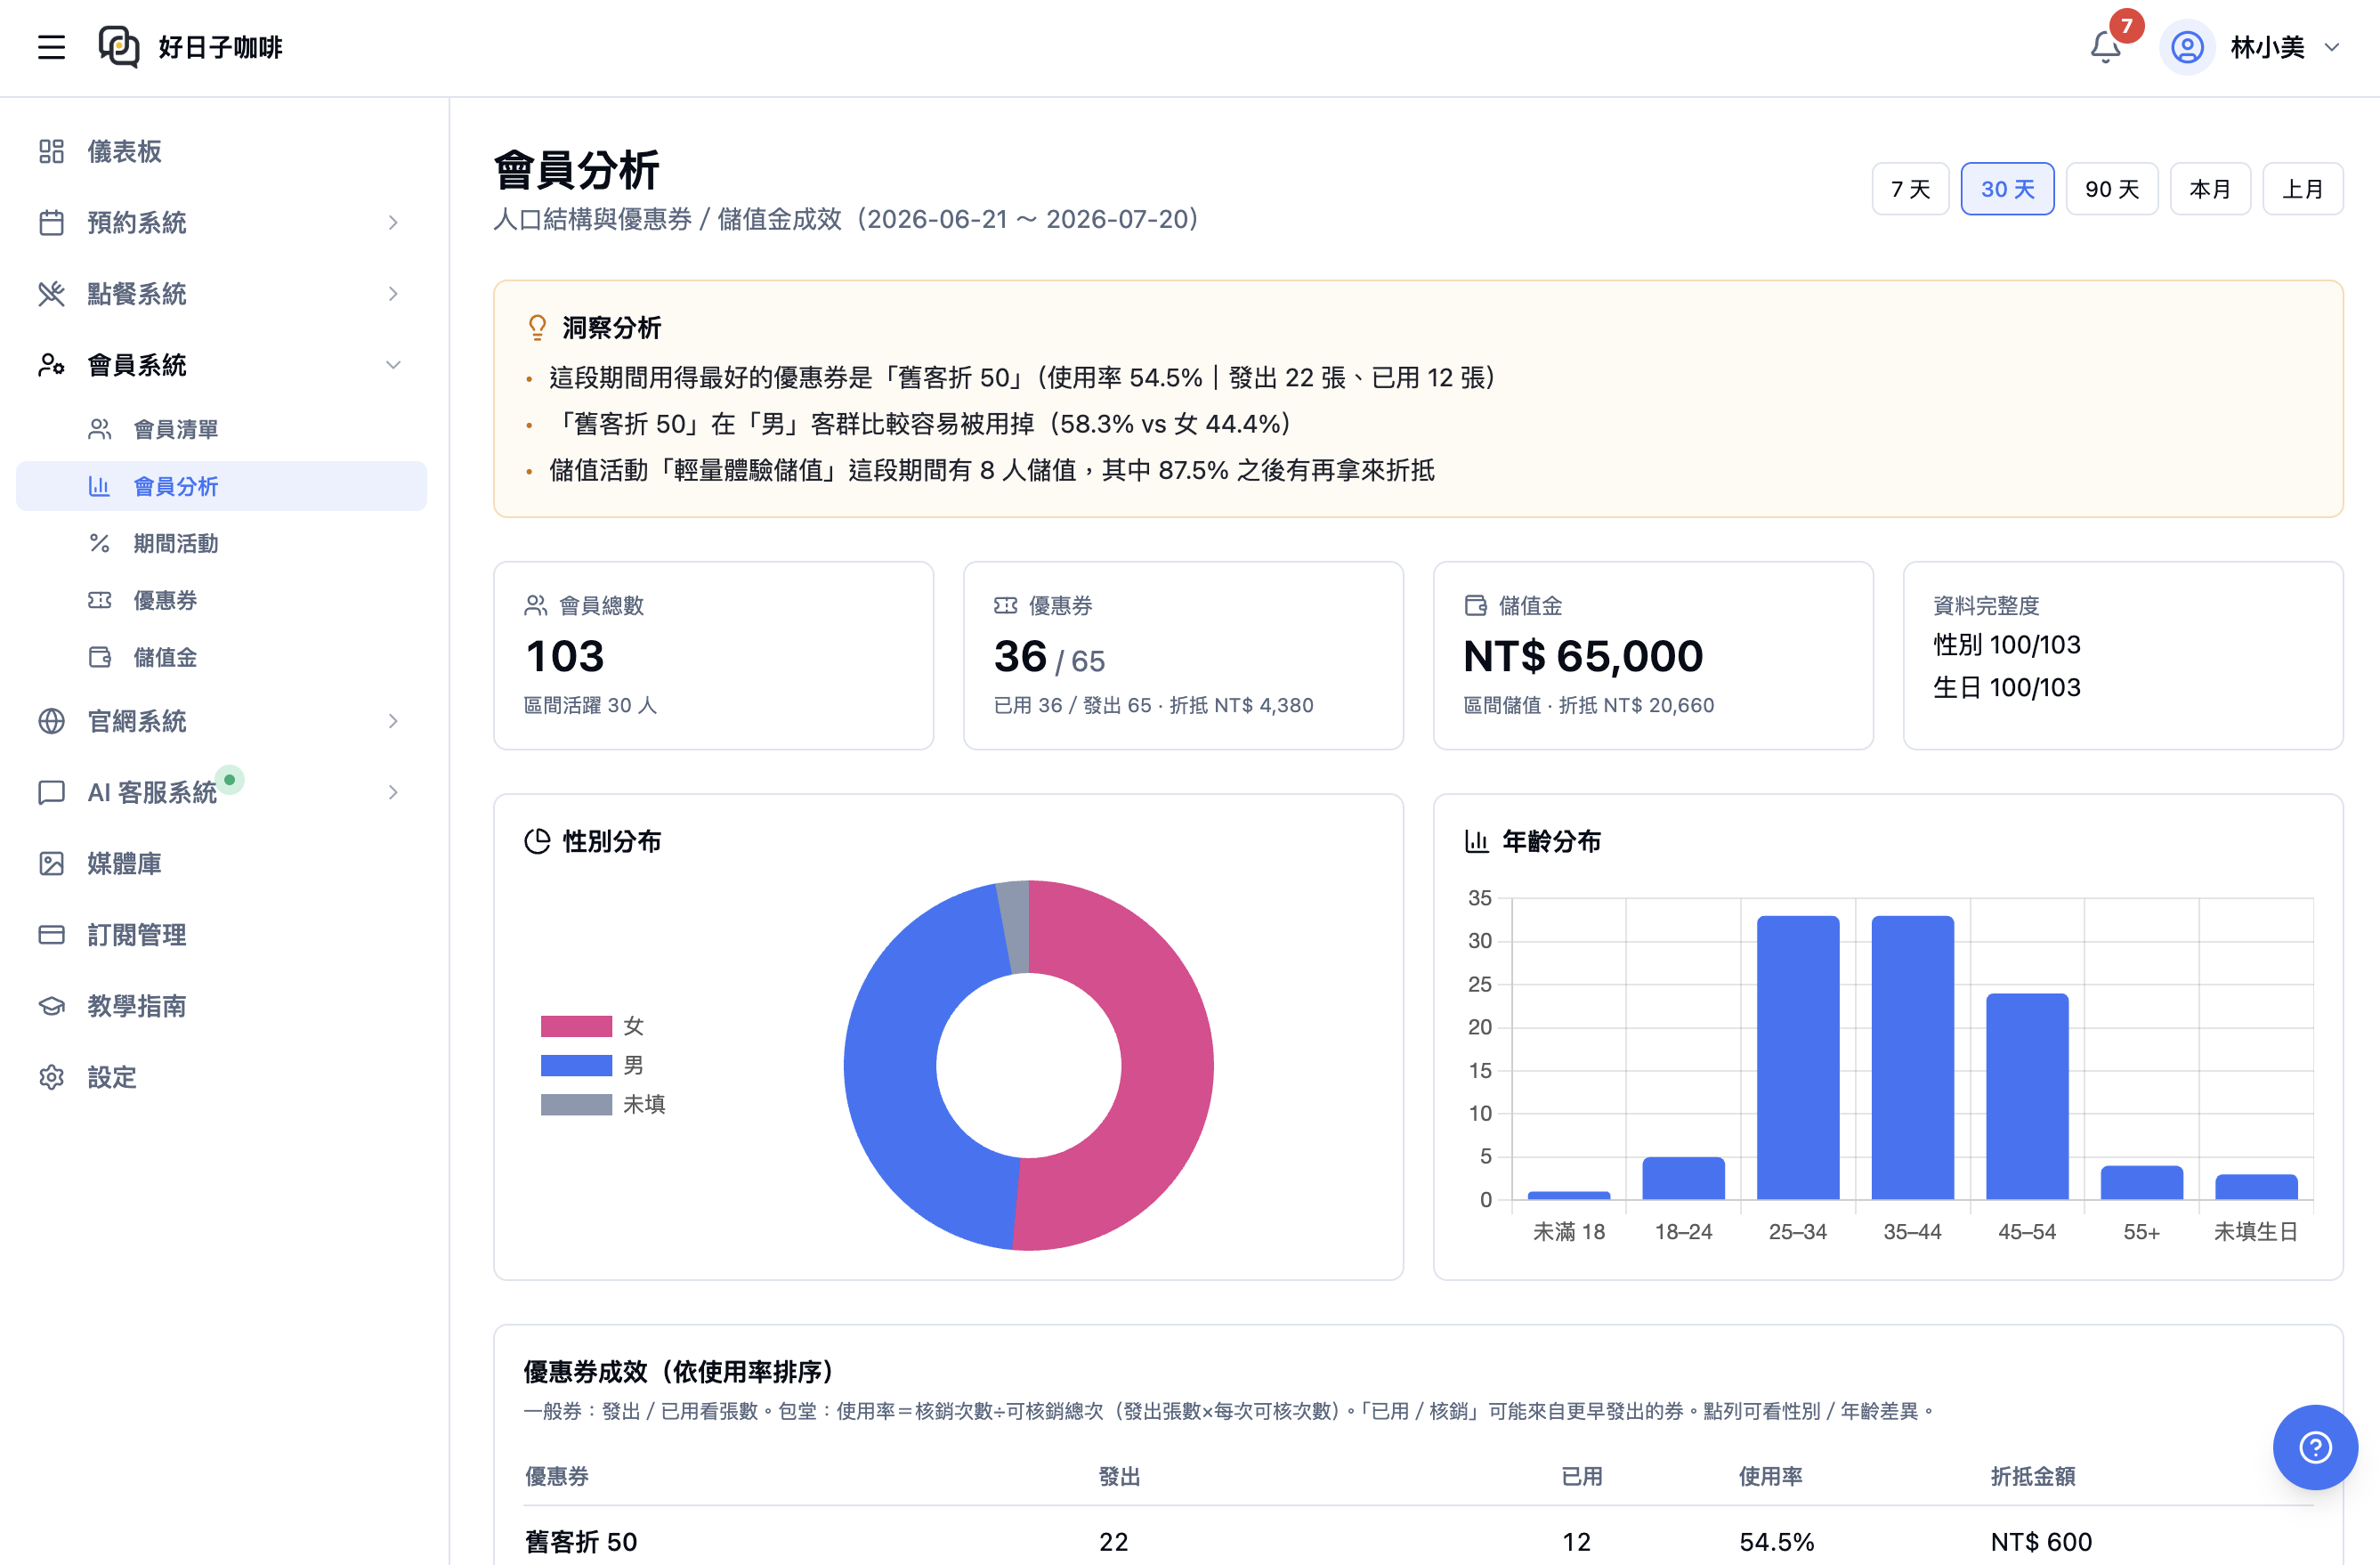The image size is (2380, 1565).
Task: Open 媒體庫 in sidebar
Action: [x=221, y=863]
